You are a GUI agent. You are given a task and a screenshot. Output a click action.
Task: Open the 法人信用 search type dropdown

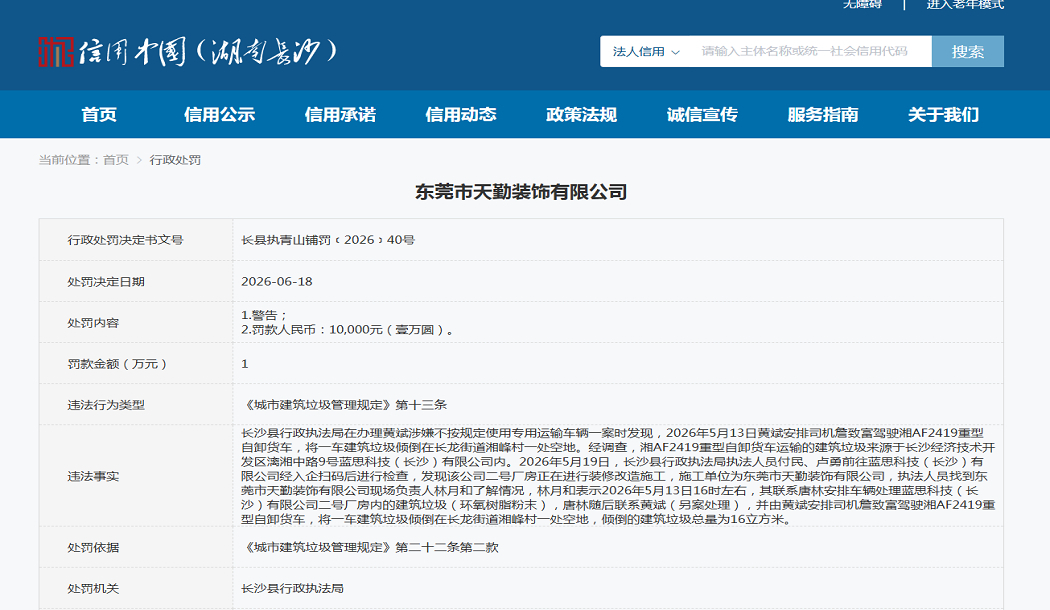[646, 52]
